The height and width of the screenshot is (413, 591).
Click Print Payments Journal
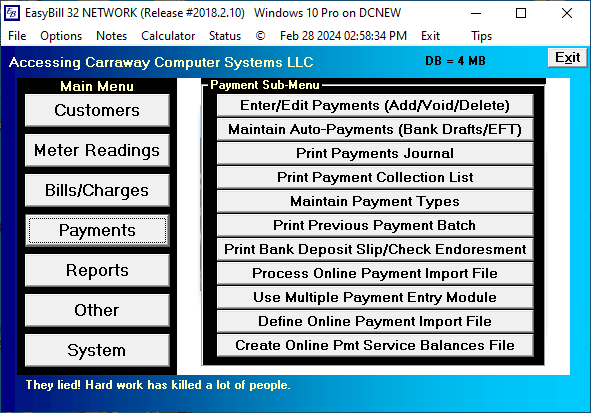click(x=375, y=153)
